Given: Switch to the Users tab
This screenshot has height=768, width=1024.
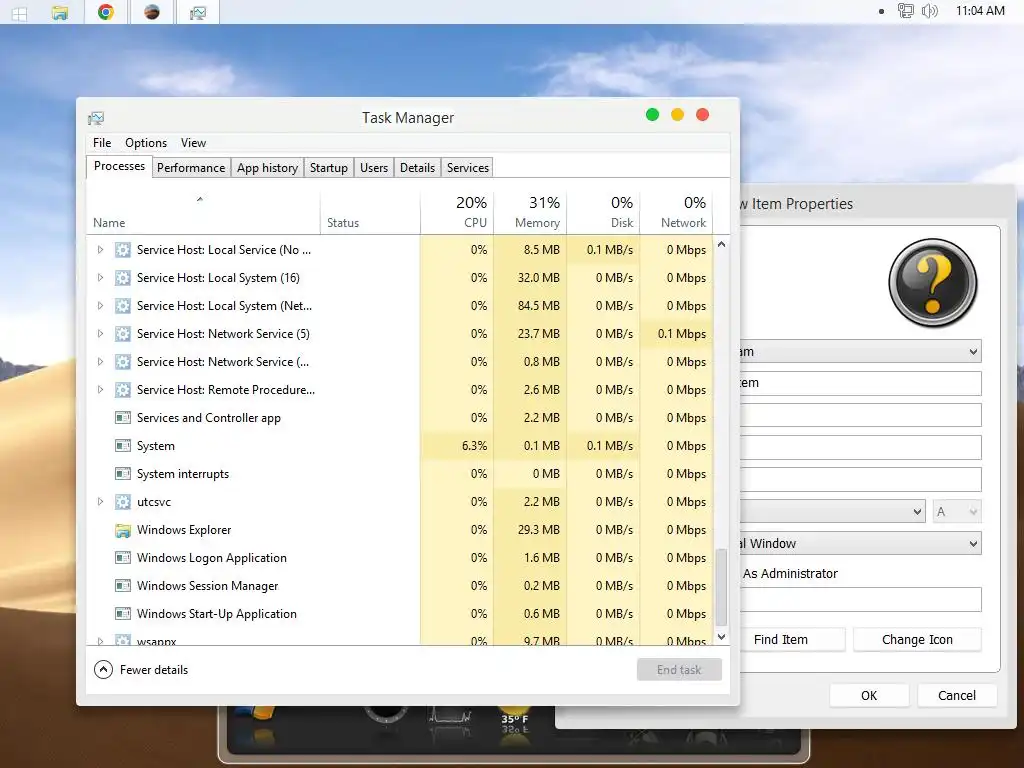Looking at the screenshot, I should click(374, 168).
